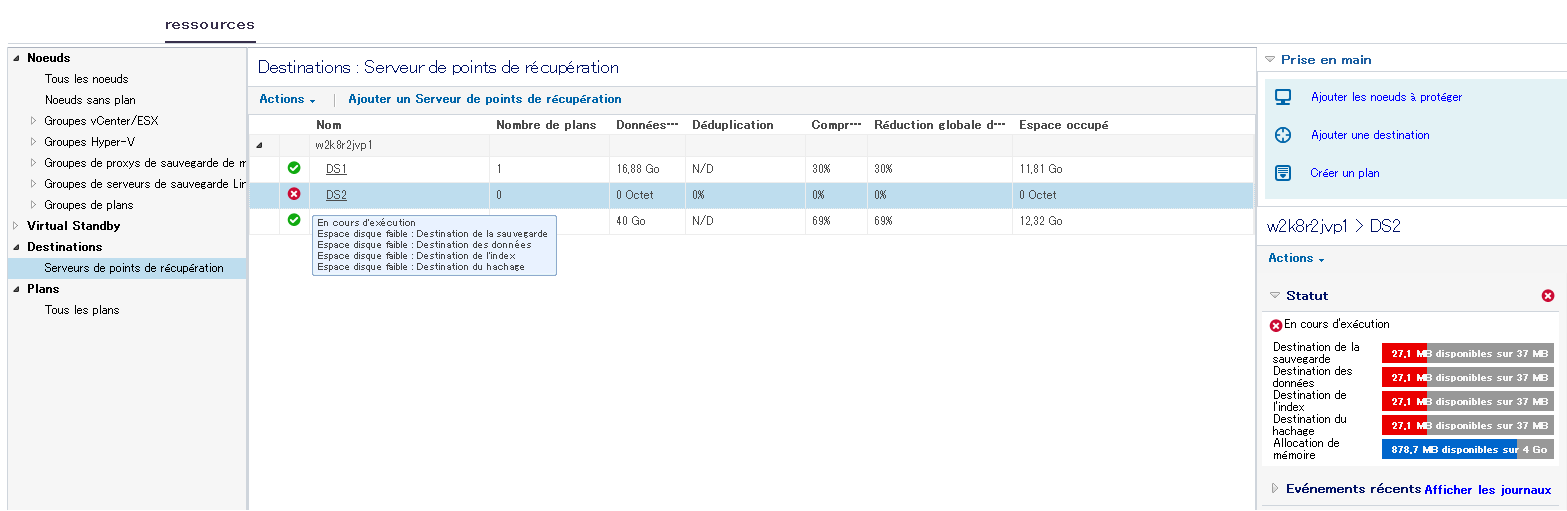Viewport: 1567px width, 511px height.
Task: Click the monitor icon beside Ajouter les noeuds
Action: (1283, 97)
